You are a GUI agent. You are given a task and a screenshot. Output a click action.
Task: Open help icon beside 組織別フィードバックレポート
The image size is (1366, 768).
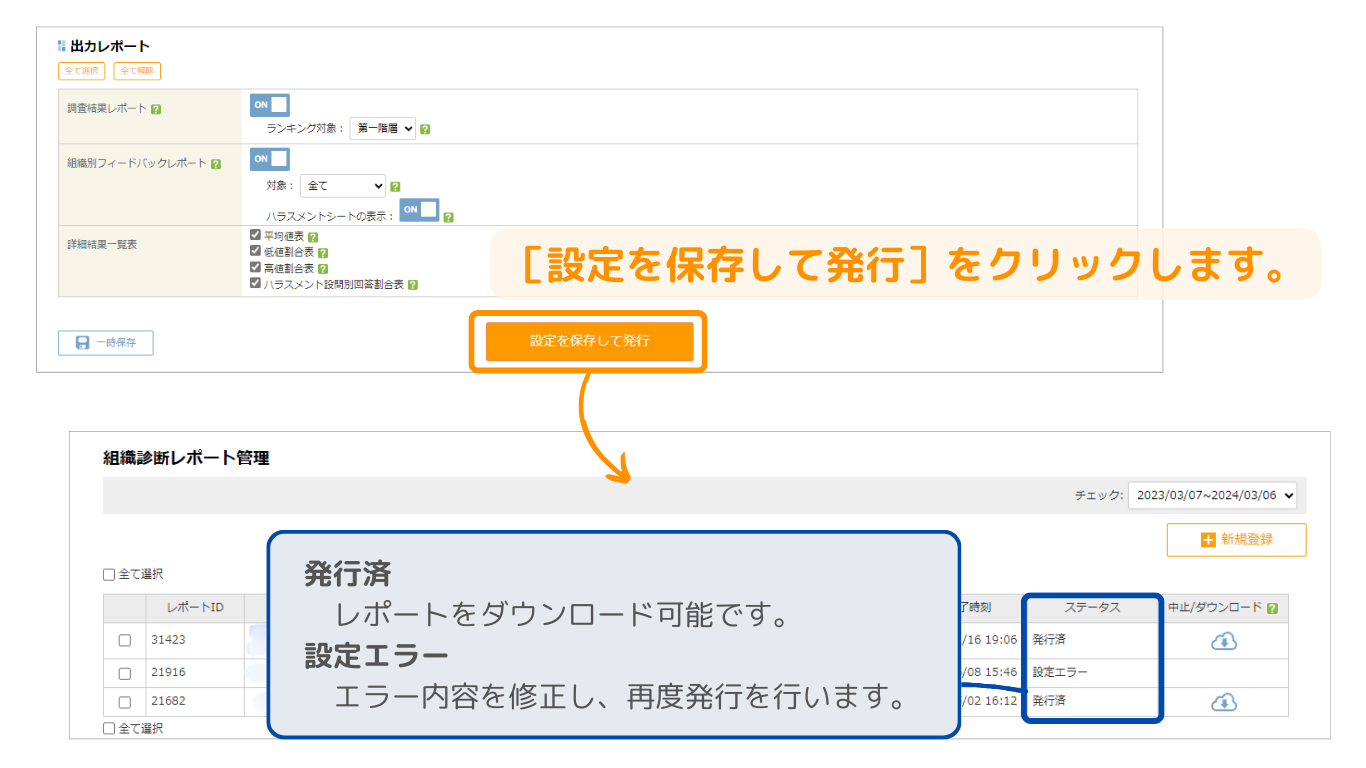pyautogui.click(x=216, y=164)
